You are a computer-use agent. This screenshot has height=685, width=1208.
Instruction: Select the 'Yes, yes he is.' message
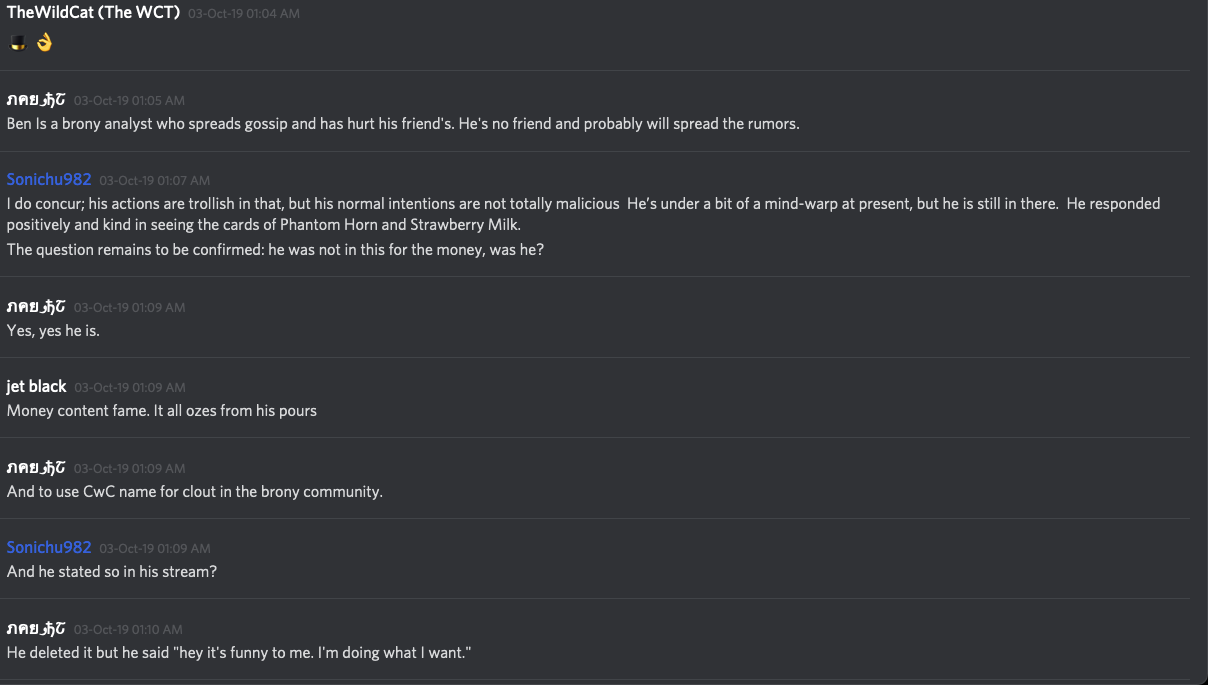(53, 330)
